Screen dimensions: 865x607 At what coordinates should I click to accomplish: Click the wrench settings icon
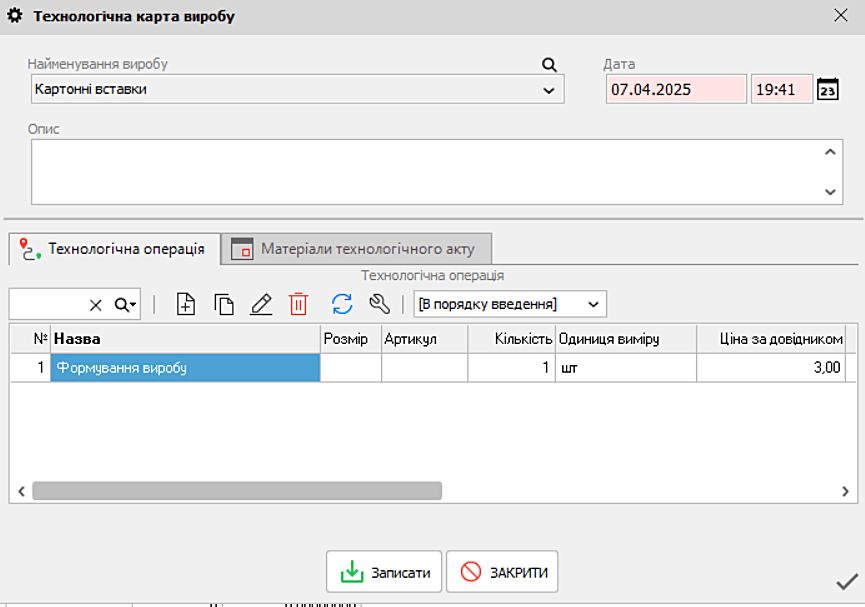tap(379, 304)
